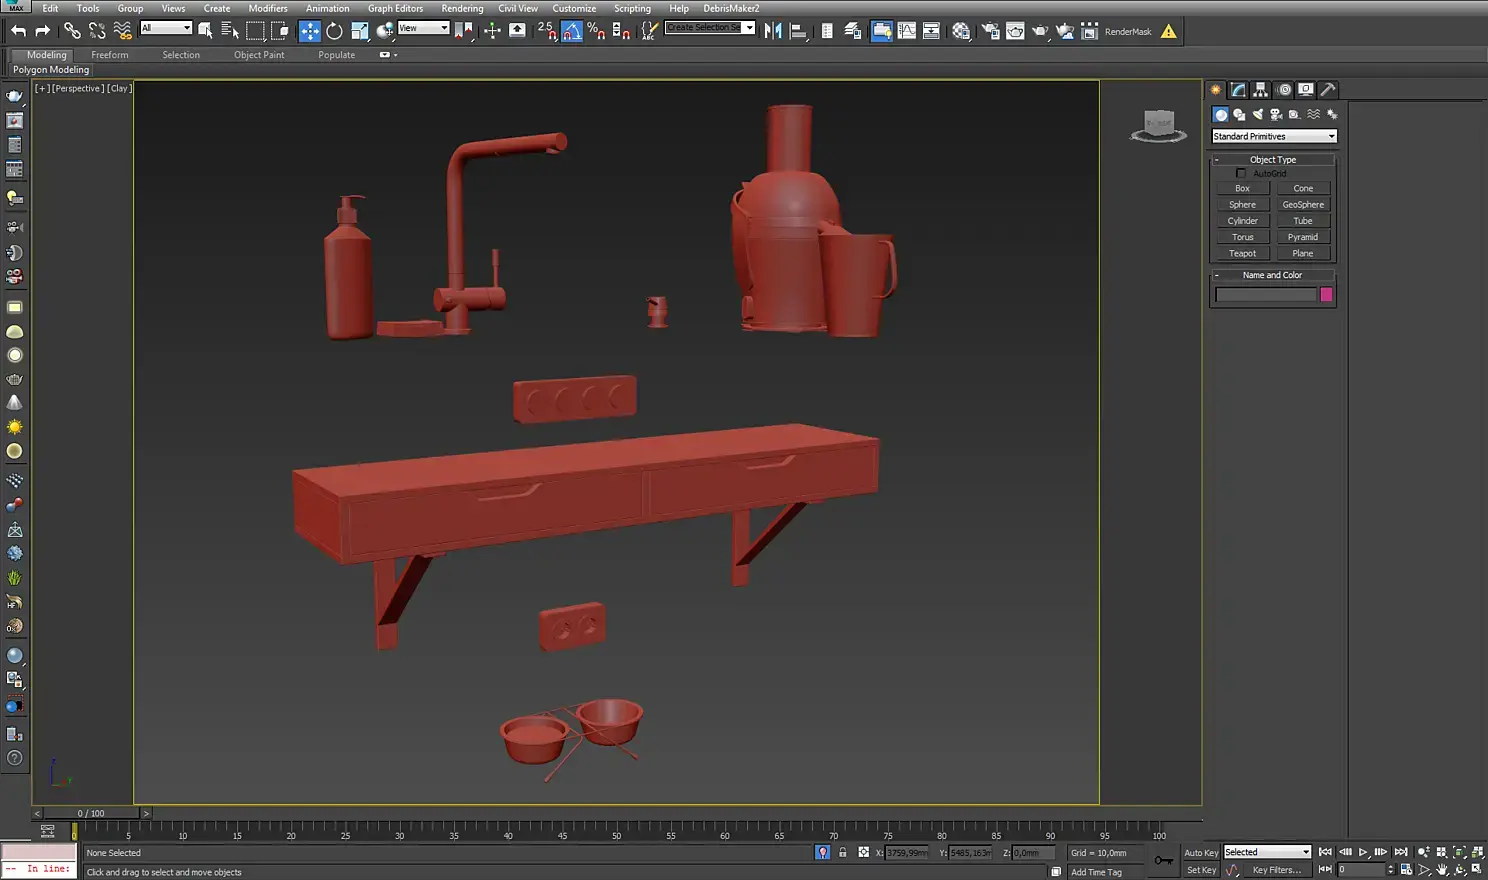This screenshot has width=1488, height=880.
Task: Click the Teapot primitive button
Action: pyautogui.click(x=1242, y=253)
